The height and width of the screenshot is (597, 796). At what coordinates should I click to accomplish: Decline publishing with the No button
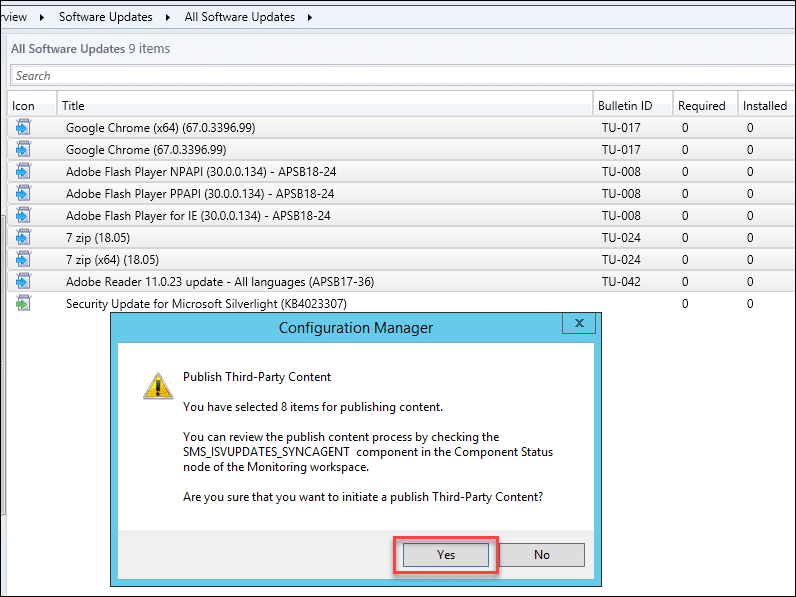coord(542,555)
